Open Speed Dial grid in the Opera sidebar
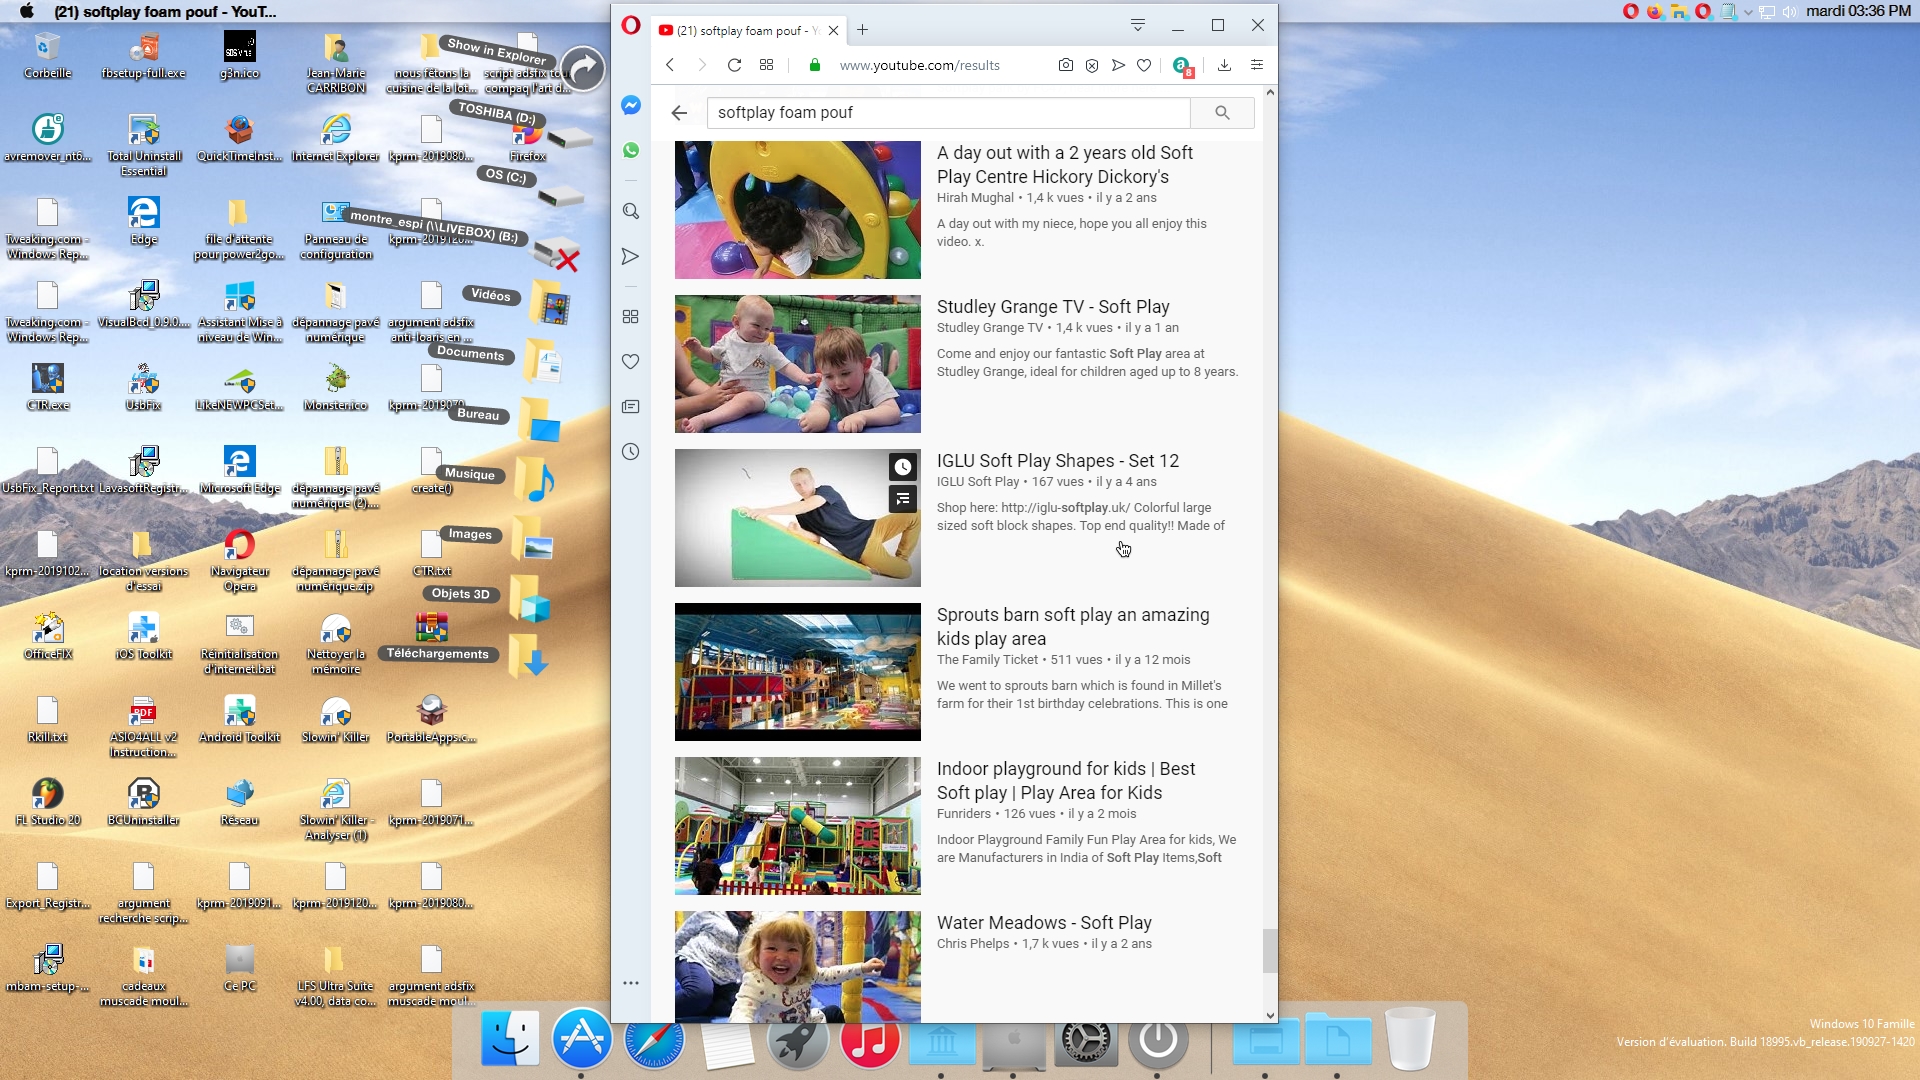The image size is (1920, 1080). [630, 316]
